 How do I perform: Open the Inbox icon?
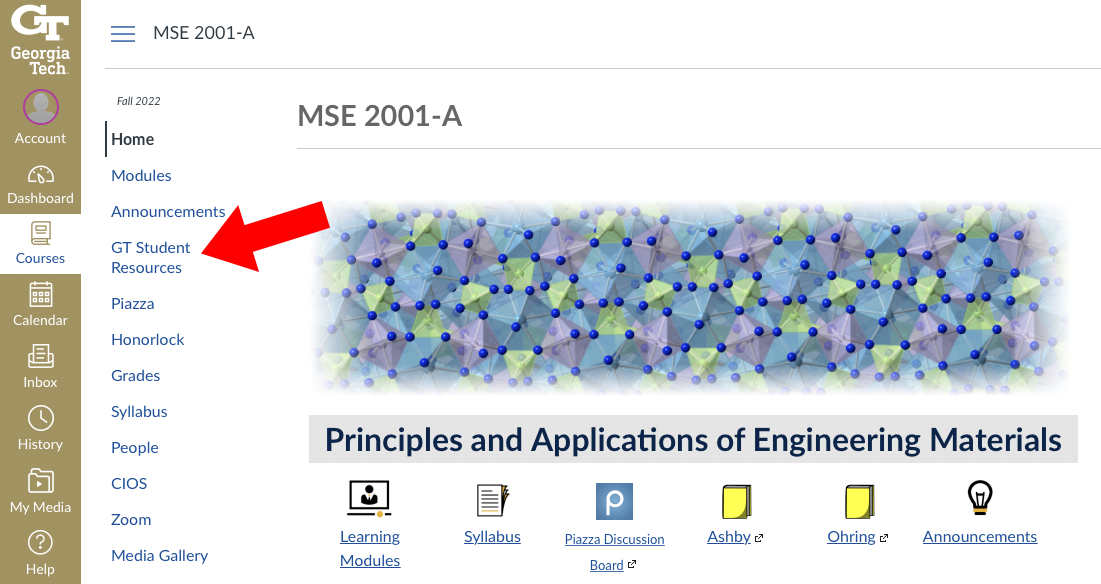tap(40, 356)
